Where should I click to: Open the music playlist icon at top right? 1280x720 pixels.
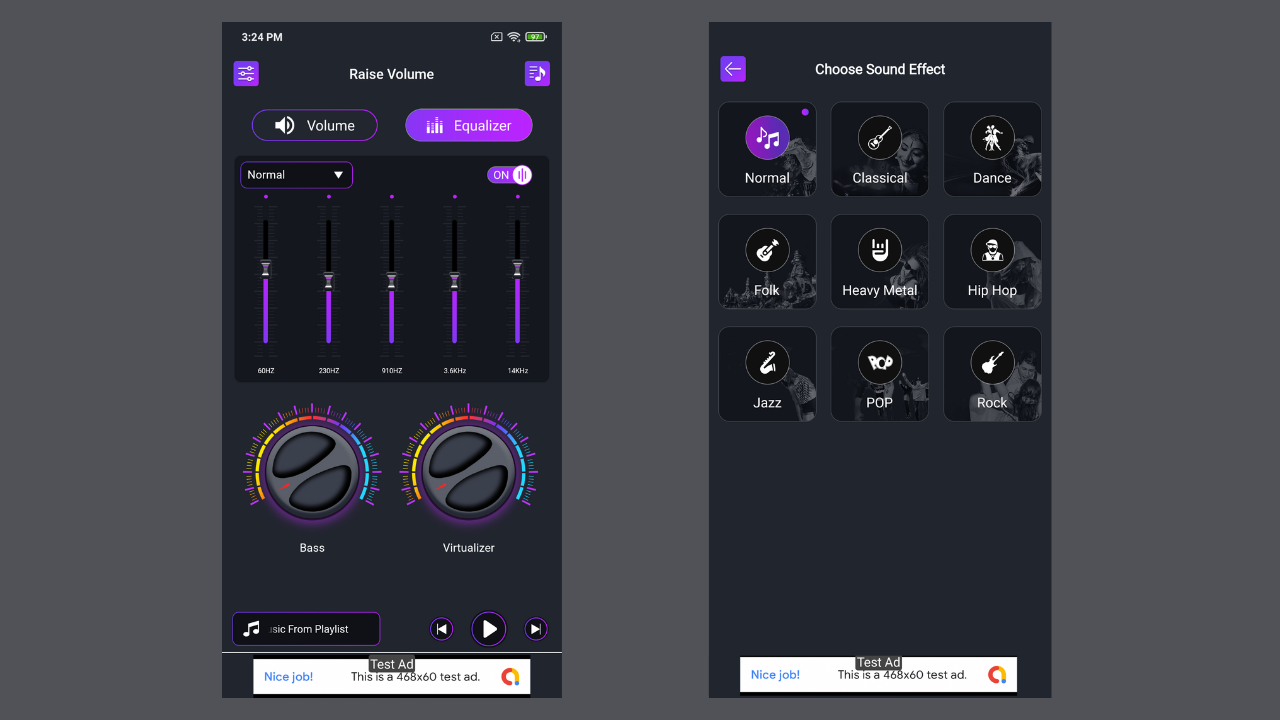click(x=537, y=74)
